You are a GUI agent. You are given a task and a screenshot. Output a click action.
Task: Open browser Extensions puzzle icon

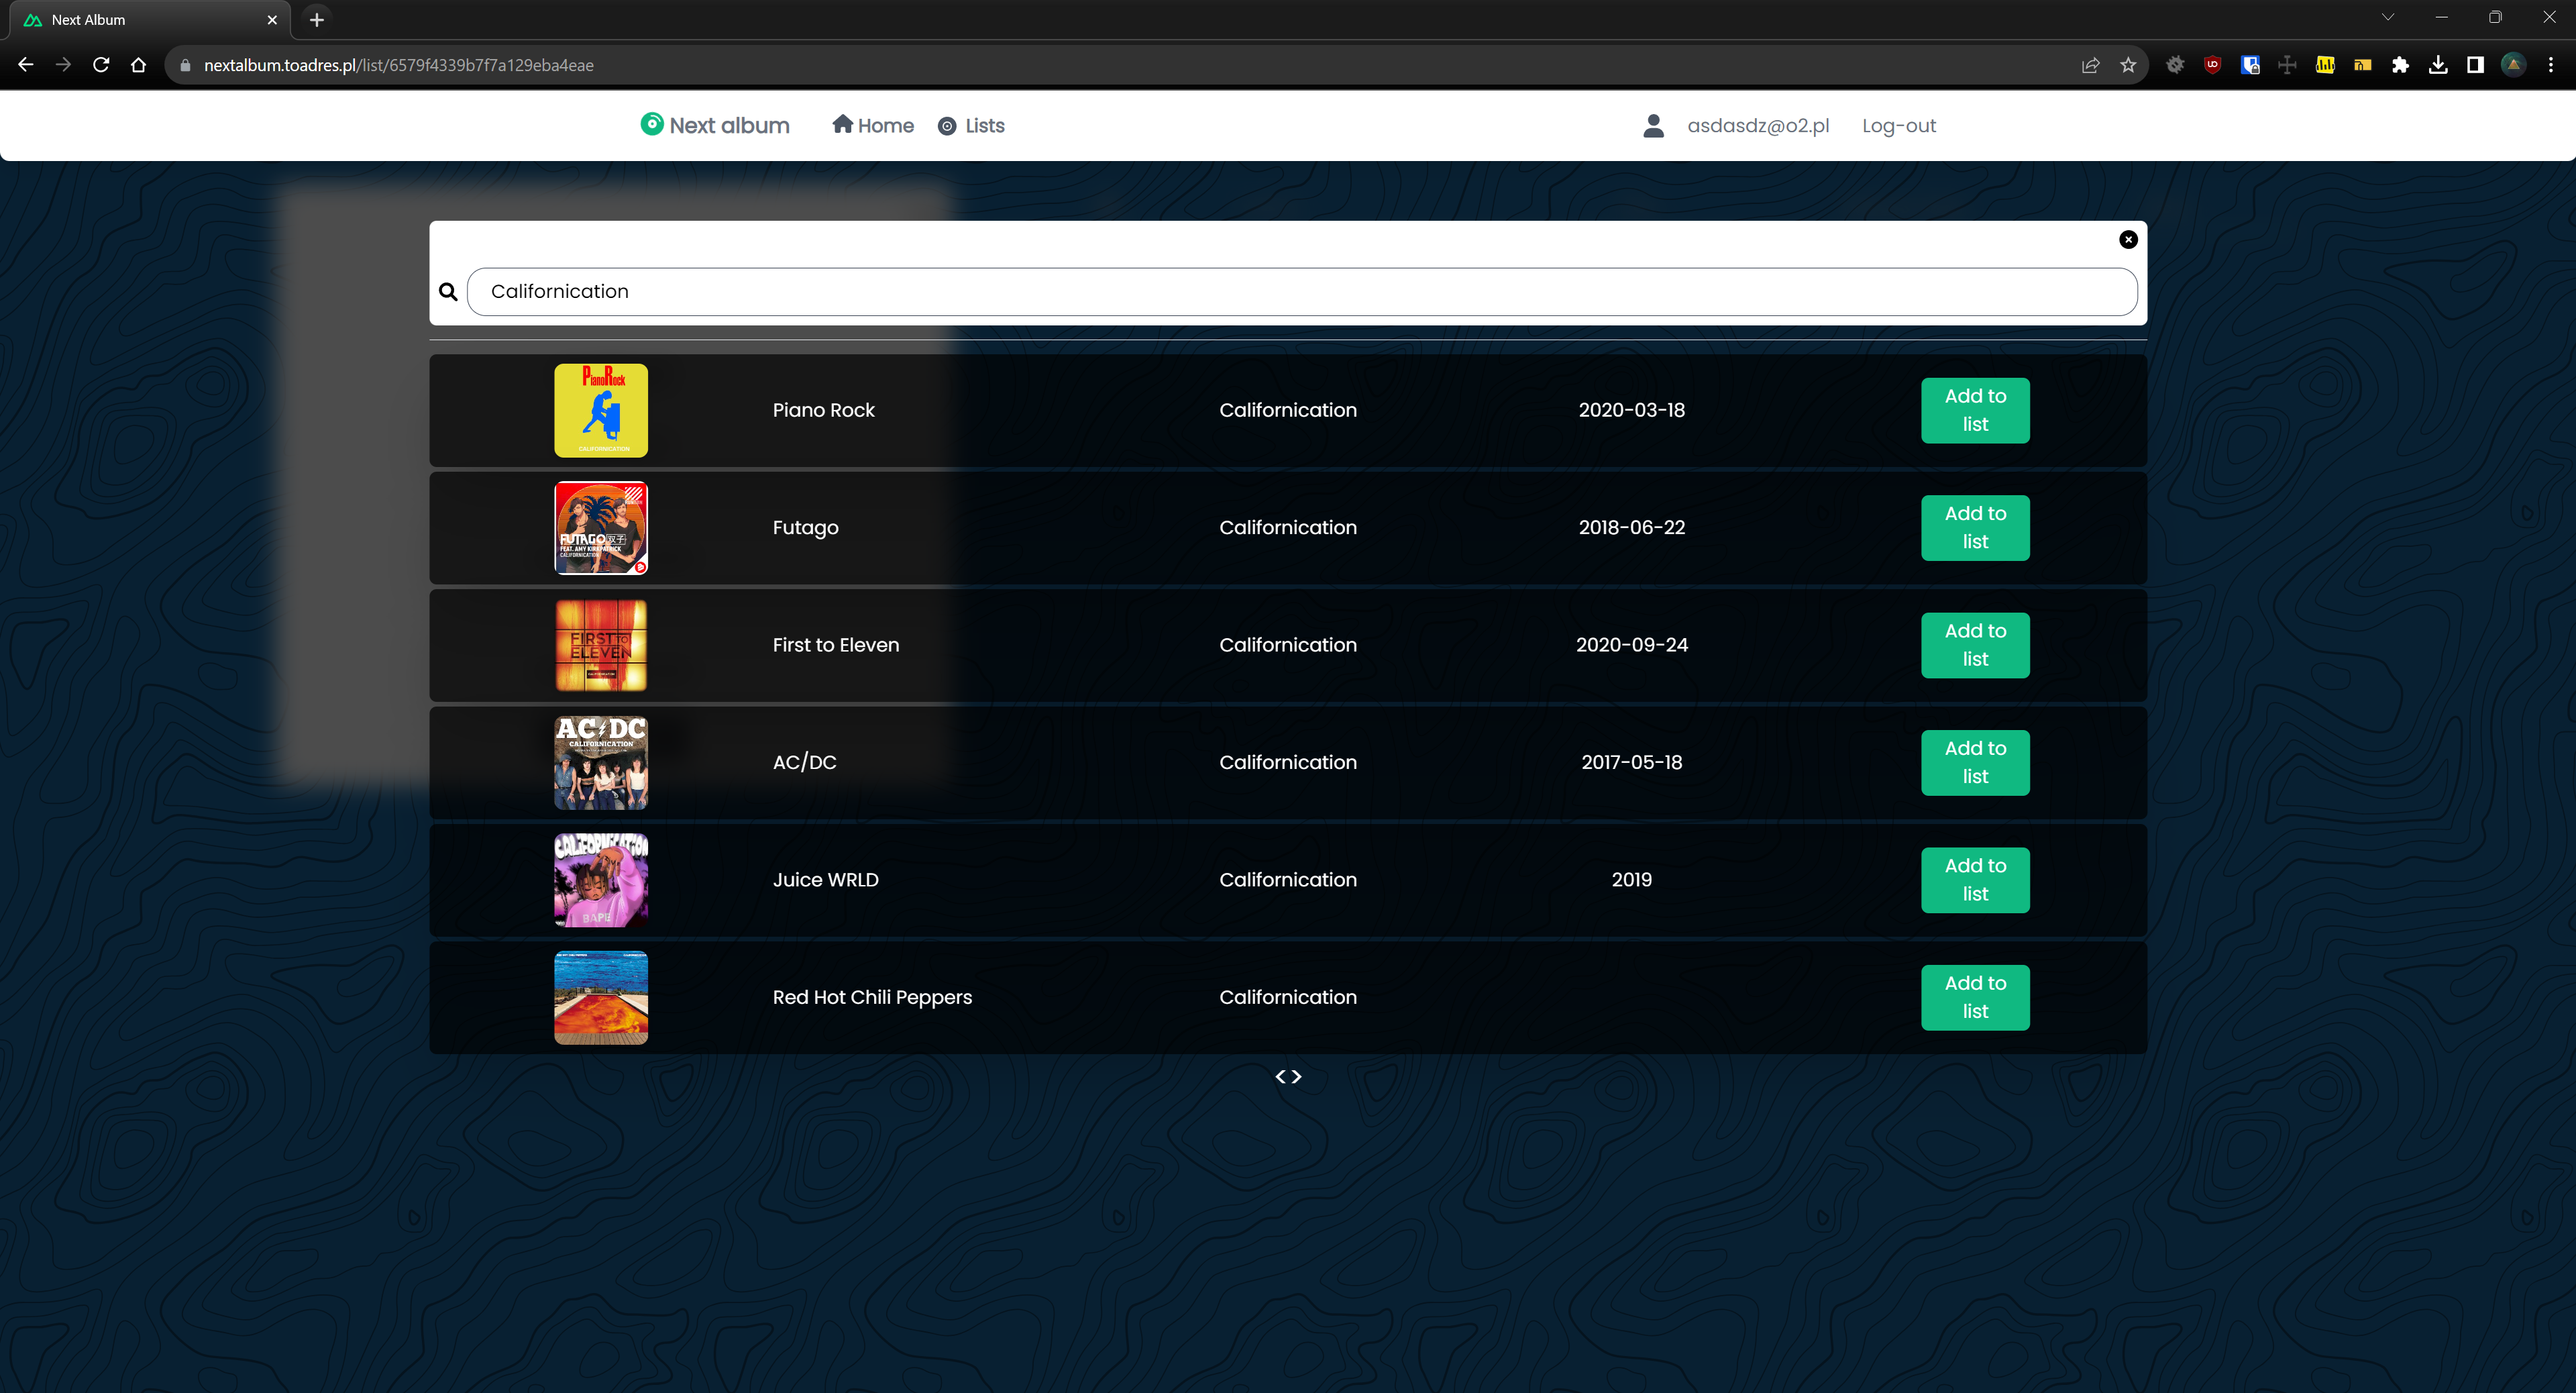coord(2400,65)
